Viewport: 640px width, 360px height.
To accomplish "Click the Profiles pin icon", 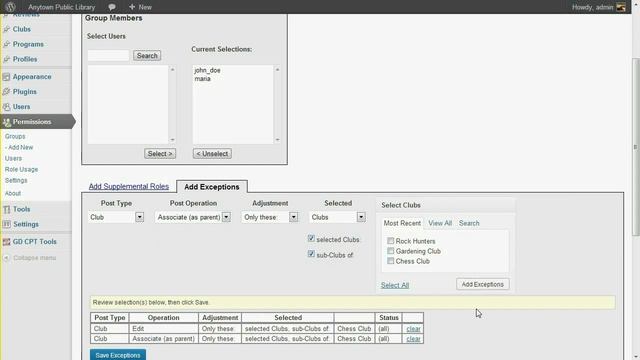I will click(7, 59).
